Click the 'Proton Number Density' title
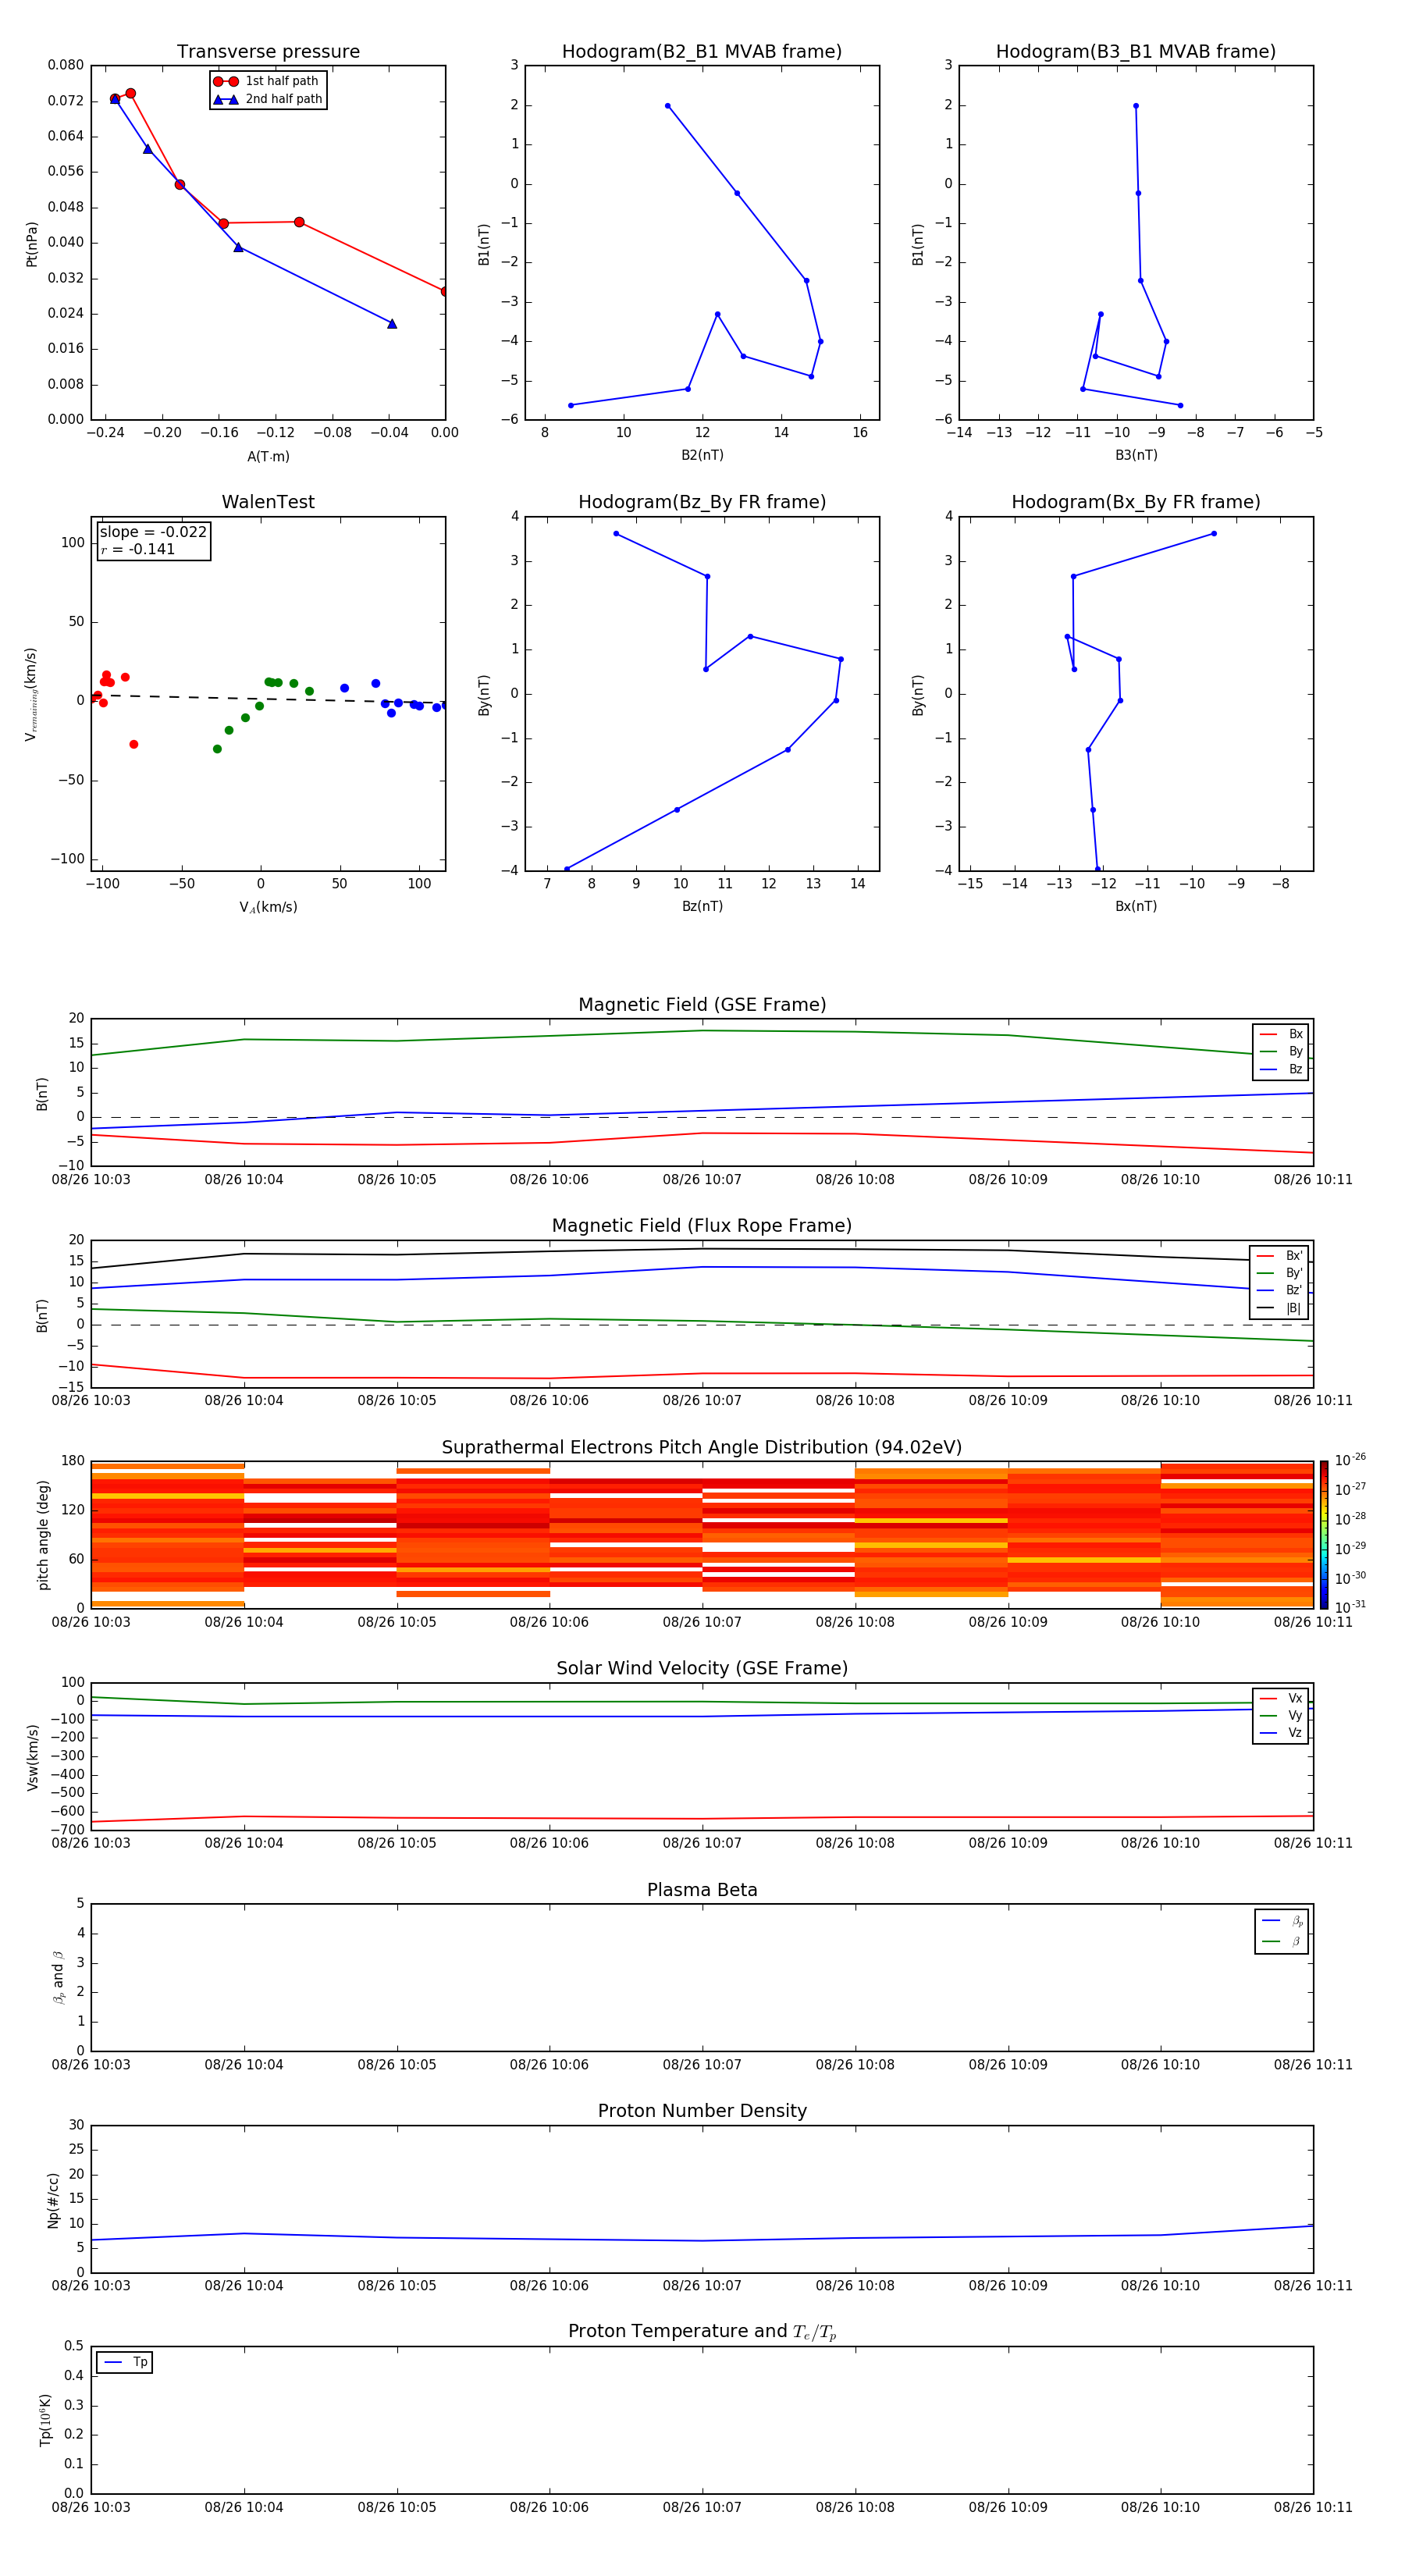This screenshot has height=2576, width=1405. pyautogui.click(x=702, y=2111)
